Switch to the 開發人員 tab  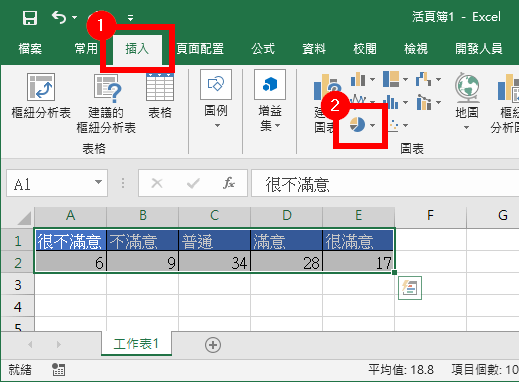(x=479, y=49)
